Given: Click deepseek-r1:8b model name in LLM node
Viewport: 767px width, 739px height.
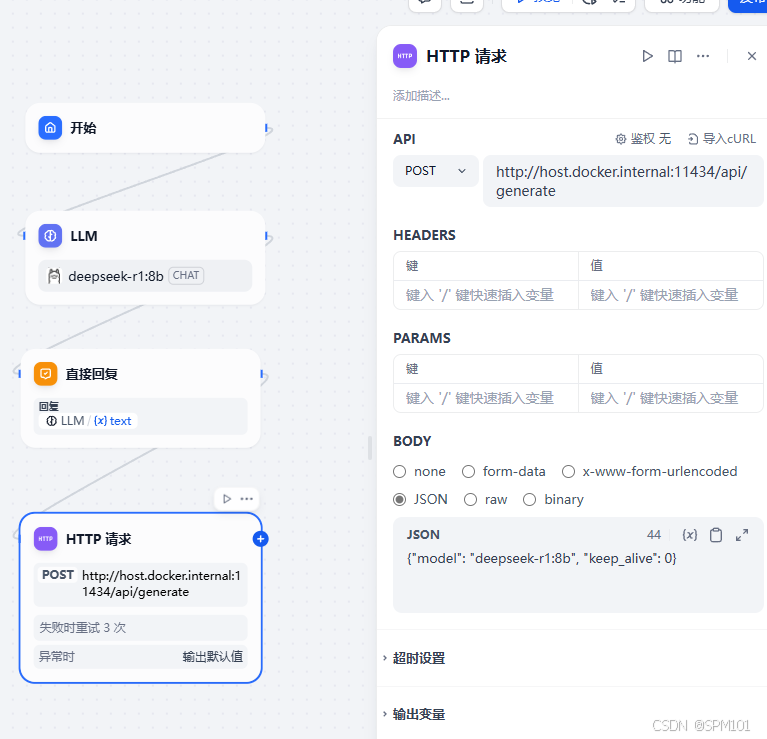Looking at the screenshot, I should click(x=116, y=277).
